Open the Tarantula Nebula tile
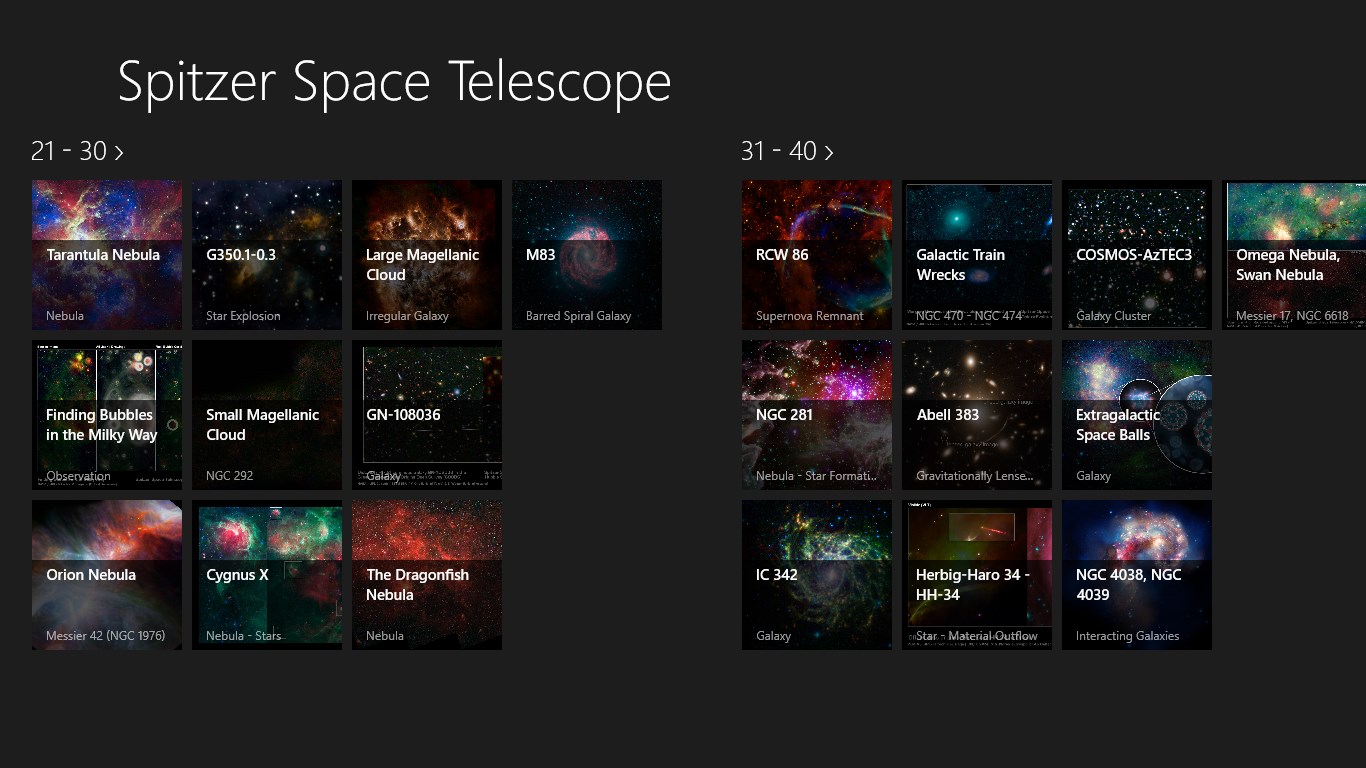 coord(107,255)
